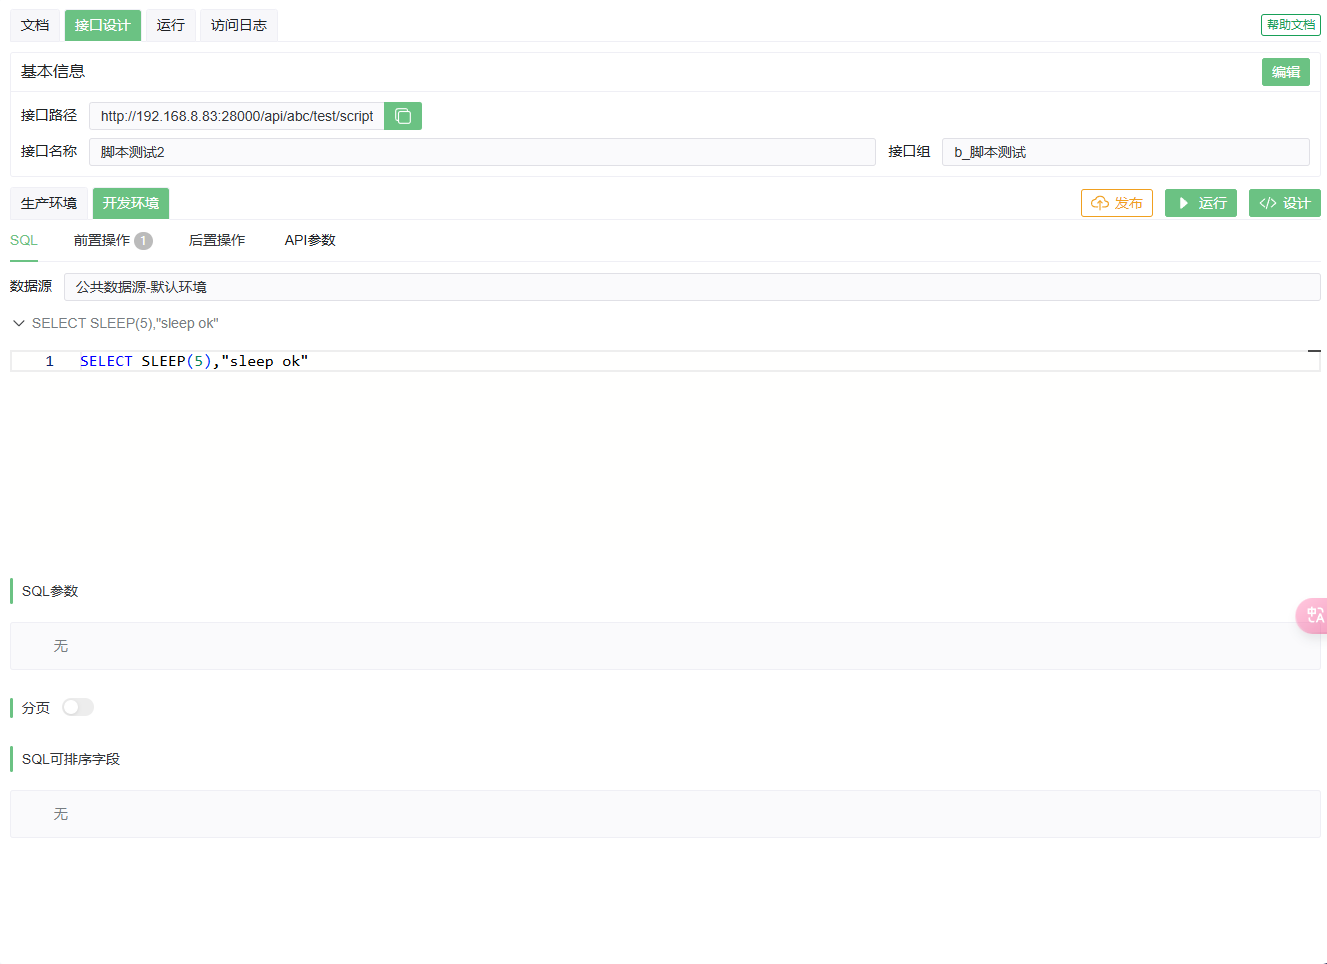
Task: Open the API参数 tab
Action: [x=310, y=240]
